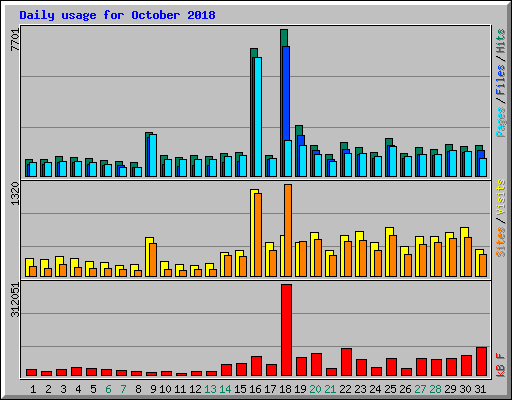512x400 pixels.
Task: Click the tall yellow visits bar for day 16
Action: tap(254, 233)
